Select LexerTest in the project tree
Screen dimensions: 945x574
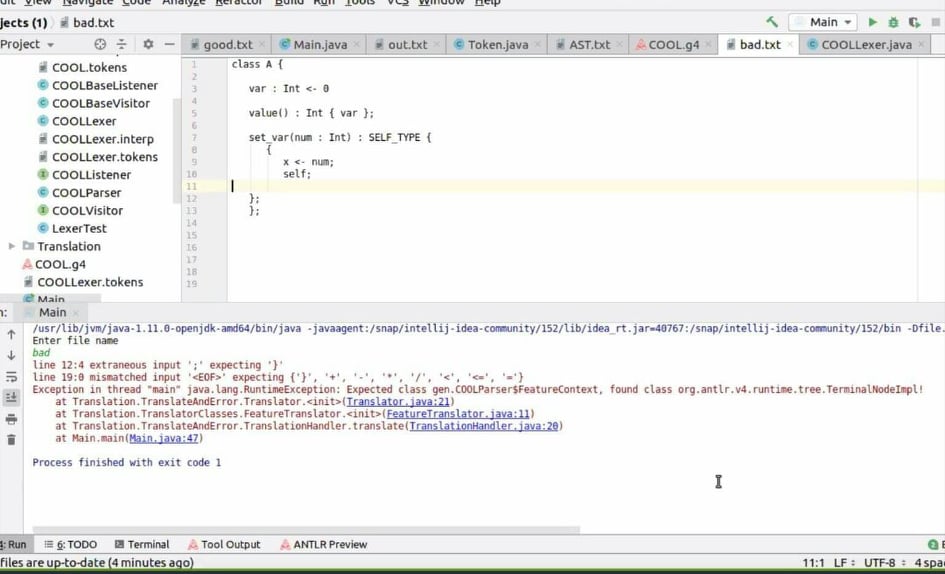coord(79,229)
